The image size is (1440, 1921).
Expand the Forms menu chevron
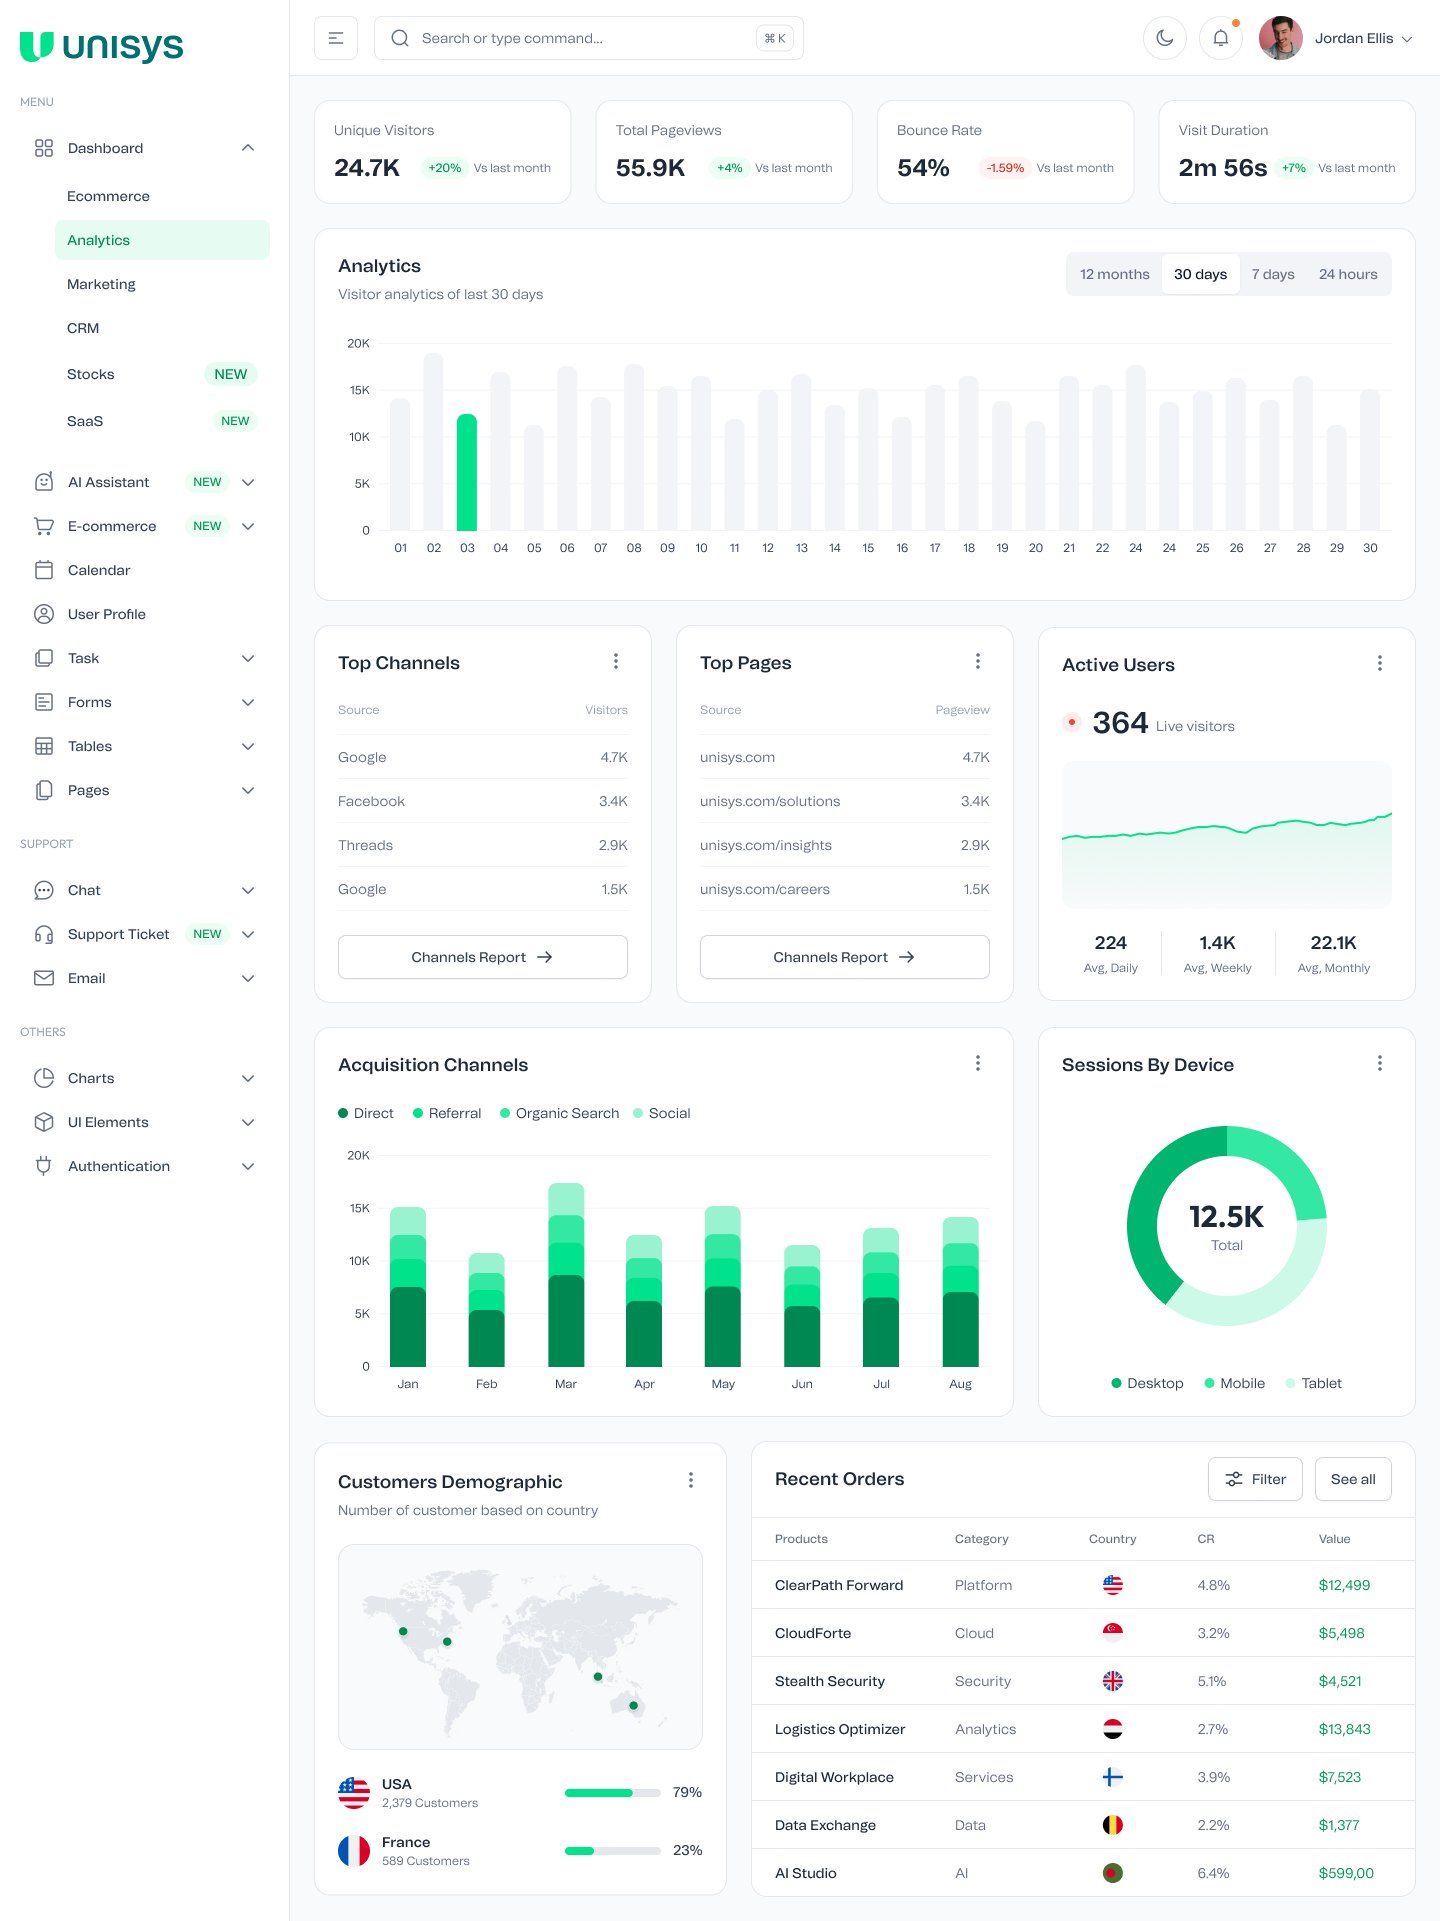click(x=248, y=702)
